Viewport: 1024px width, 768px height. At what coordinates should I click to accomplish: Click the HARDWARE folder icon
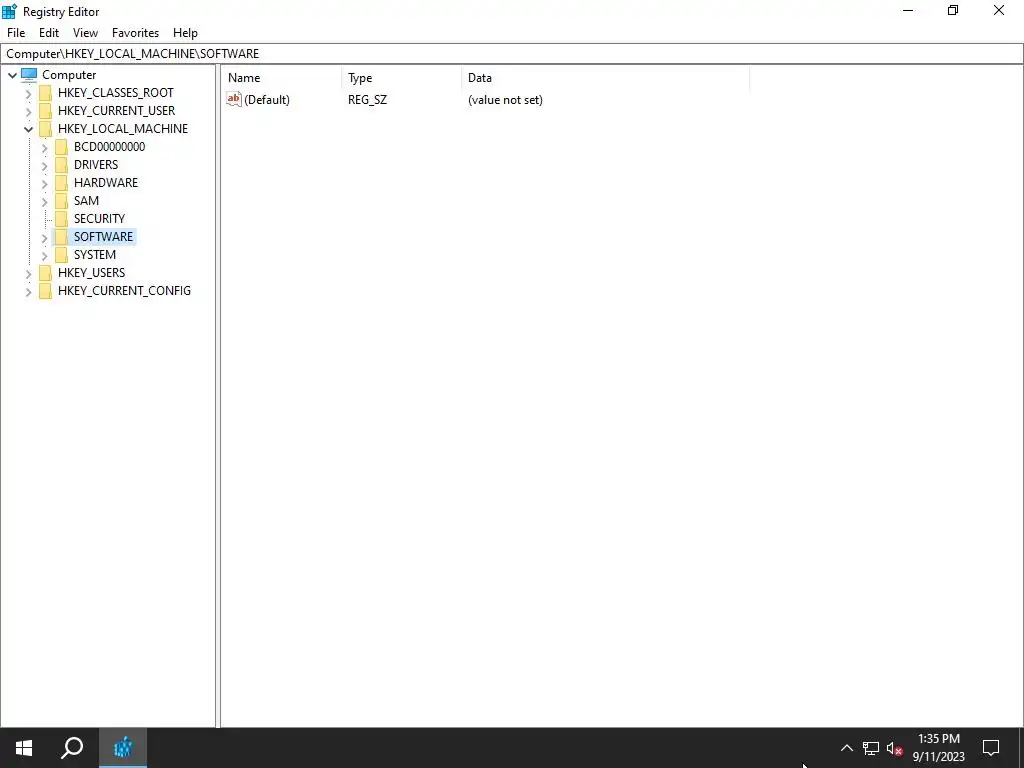[61, 182]
